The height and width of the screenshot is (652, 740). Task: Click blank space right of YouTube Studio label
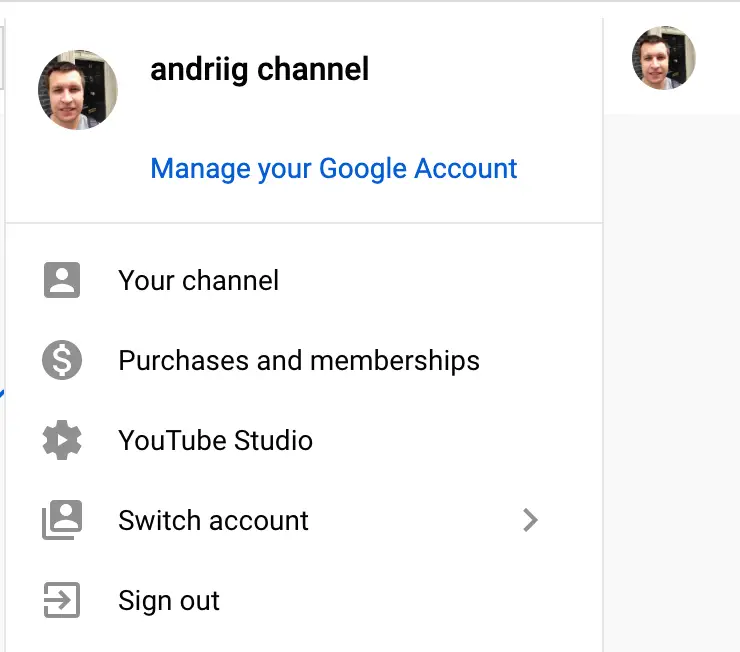pyautogui.click(x=450, y=440)
